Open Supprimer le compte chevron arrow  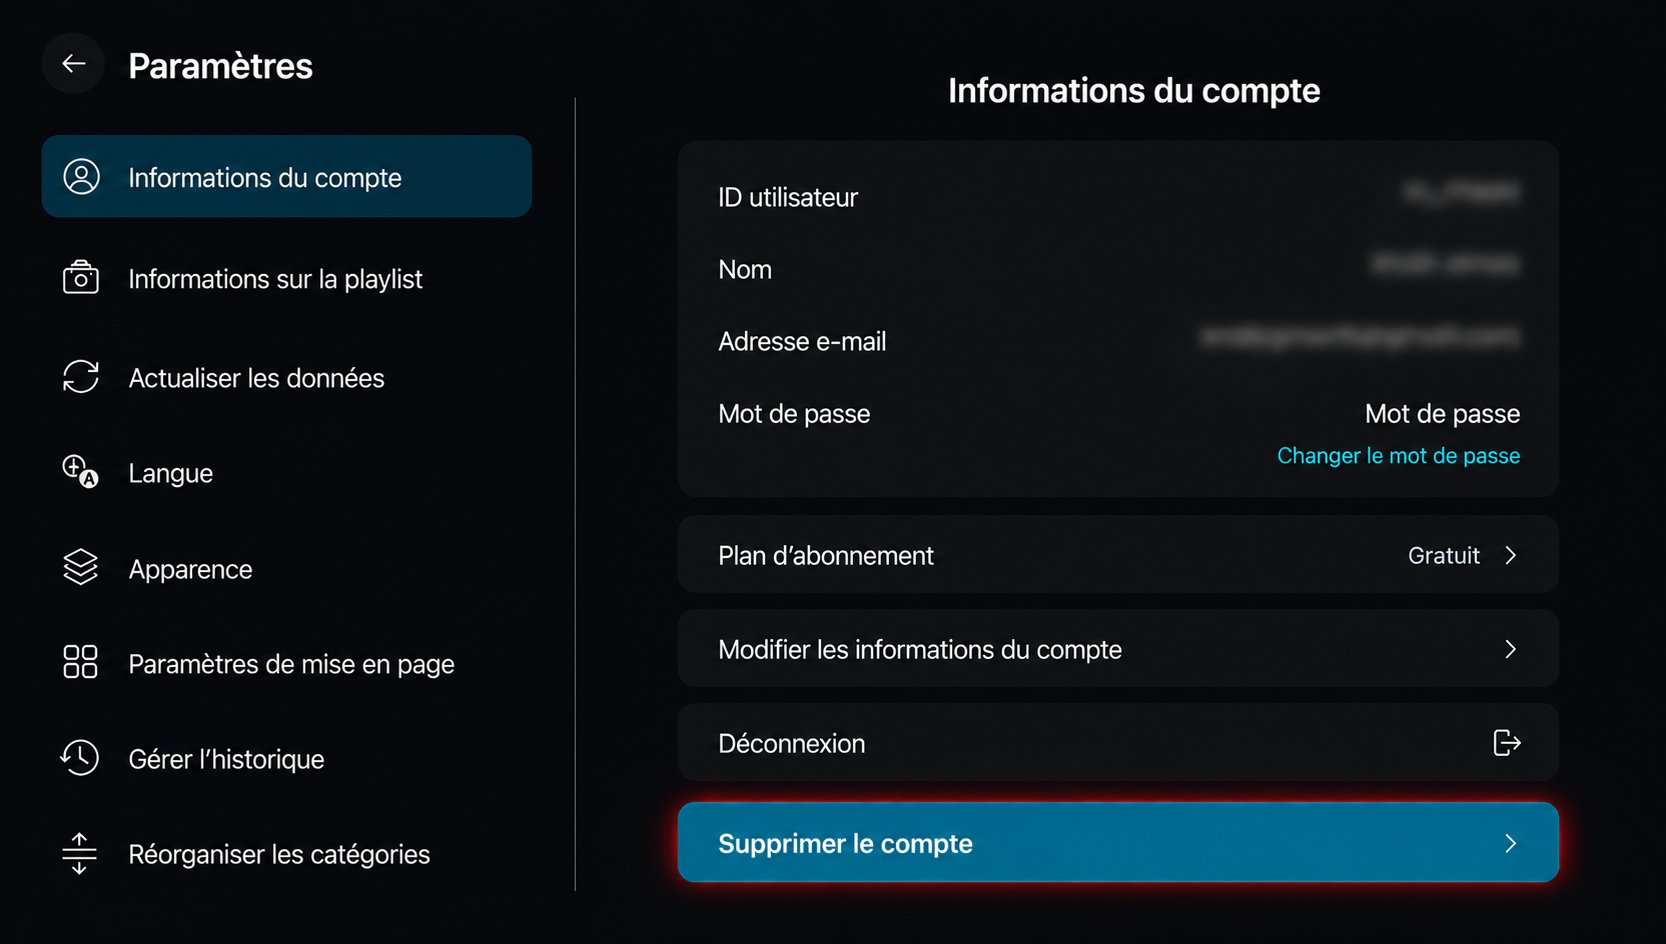coord(1511,843)
